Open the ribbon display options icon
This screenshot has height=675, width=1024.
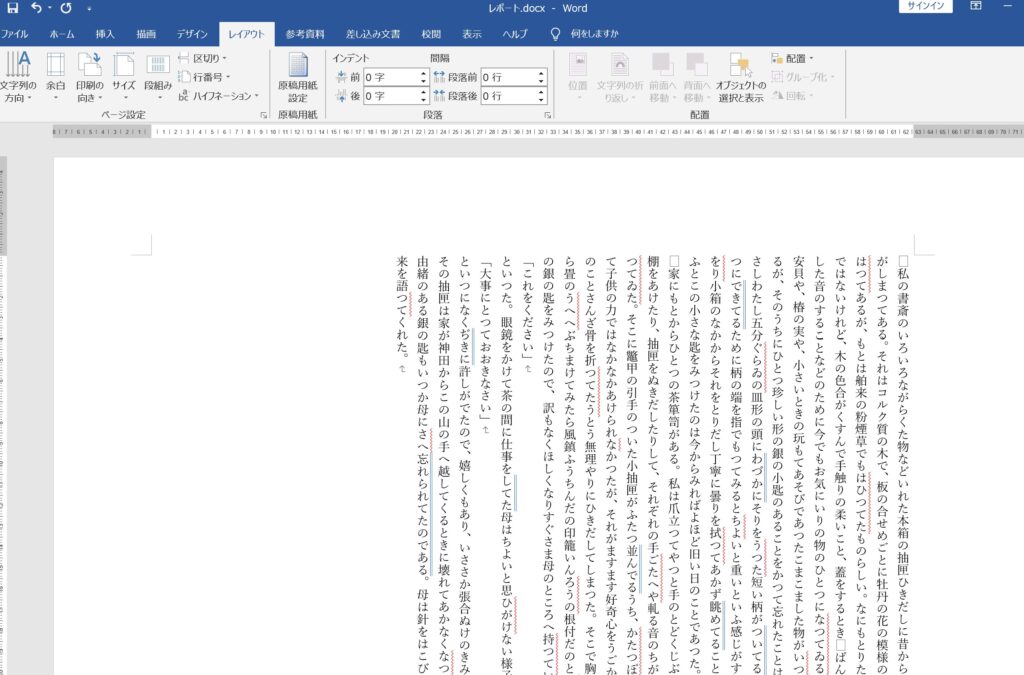coord(976,6)
